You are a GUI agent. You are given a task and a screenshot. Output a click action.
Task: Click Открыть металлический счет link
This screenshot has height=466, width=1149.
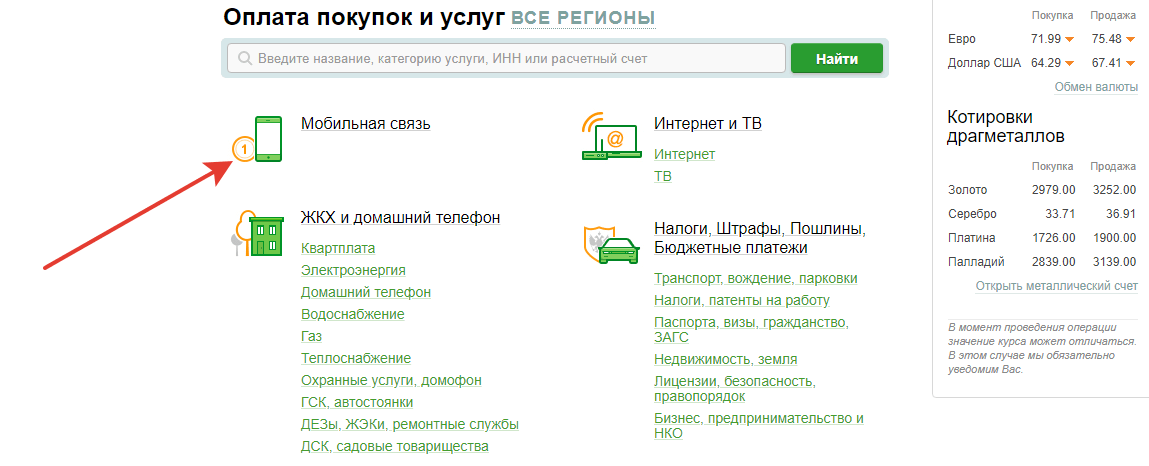pos(1056,286)
